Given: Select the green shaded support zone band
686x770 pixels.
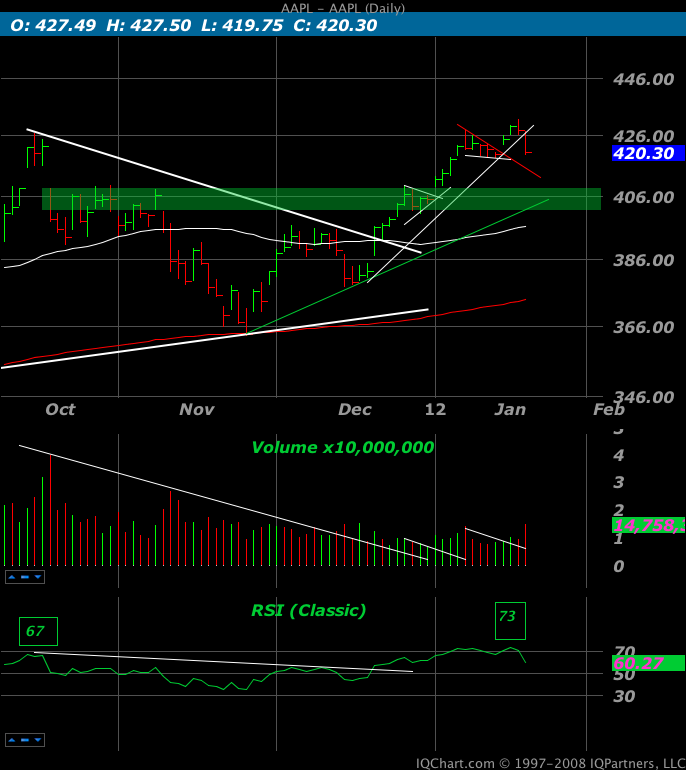Looking at the screenshot, I should (322, 199).
